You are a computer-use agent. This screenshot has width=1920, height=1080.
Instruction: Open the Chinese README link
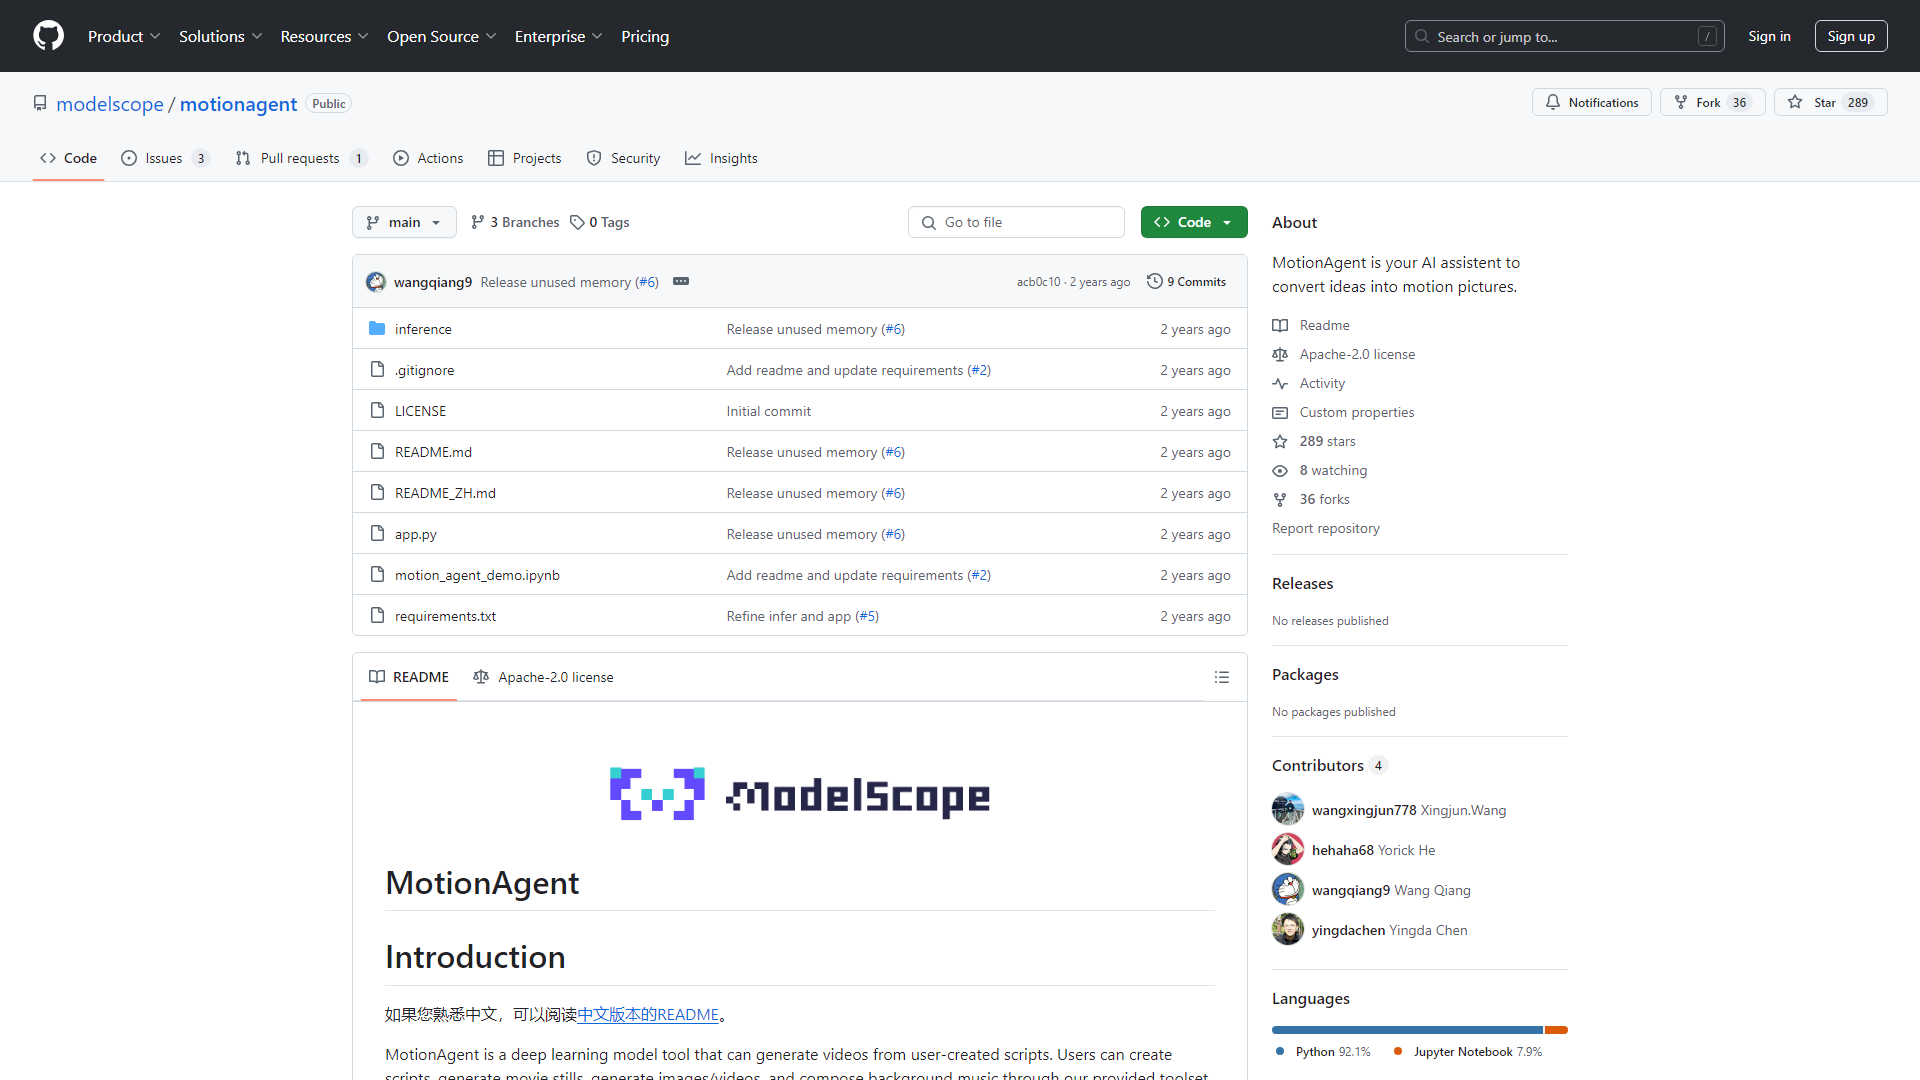tap(648, 1014)
